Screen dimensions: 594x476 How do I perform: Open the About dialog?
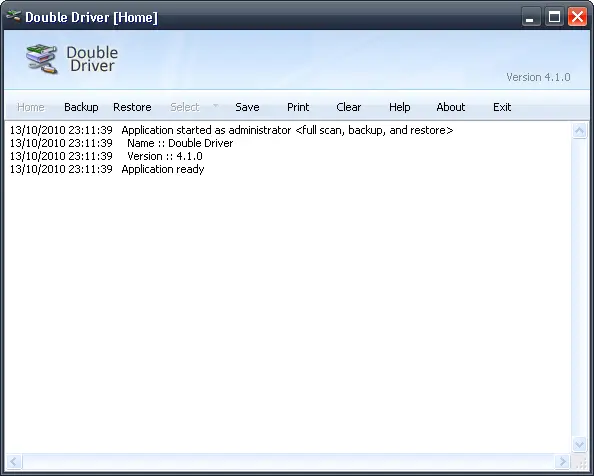pyautogui.click(x=451, y=107)
